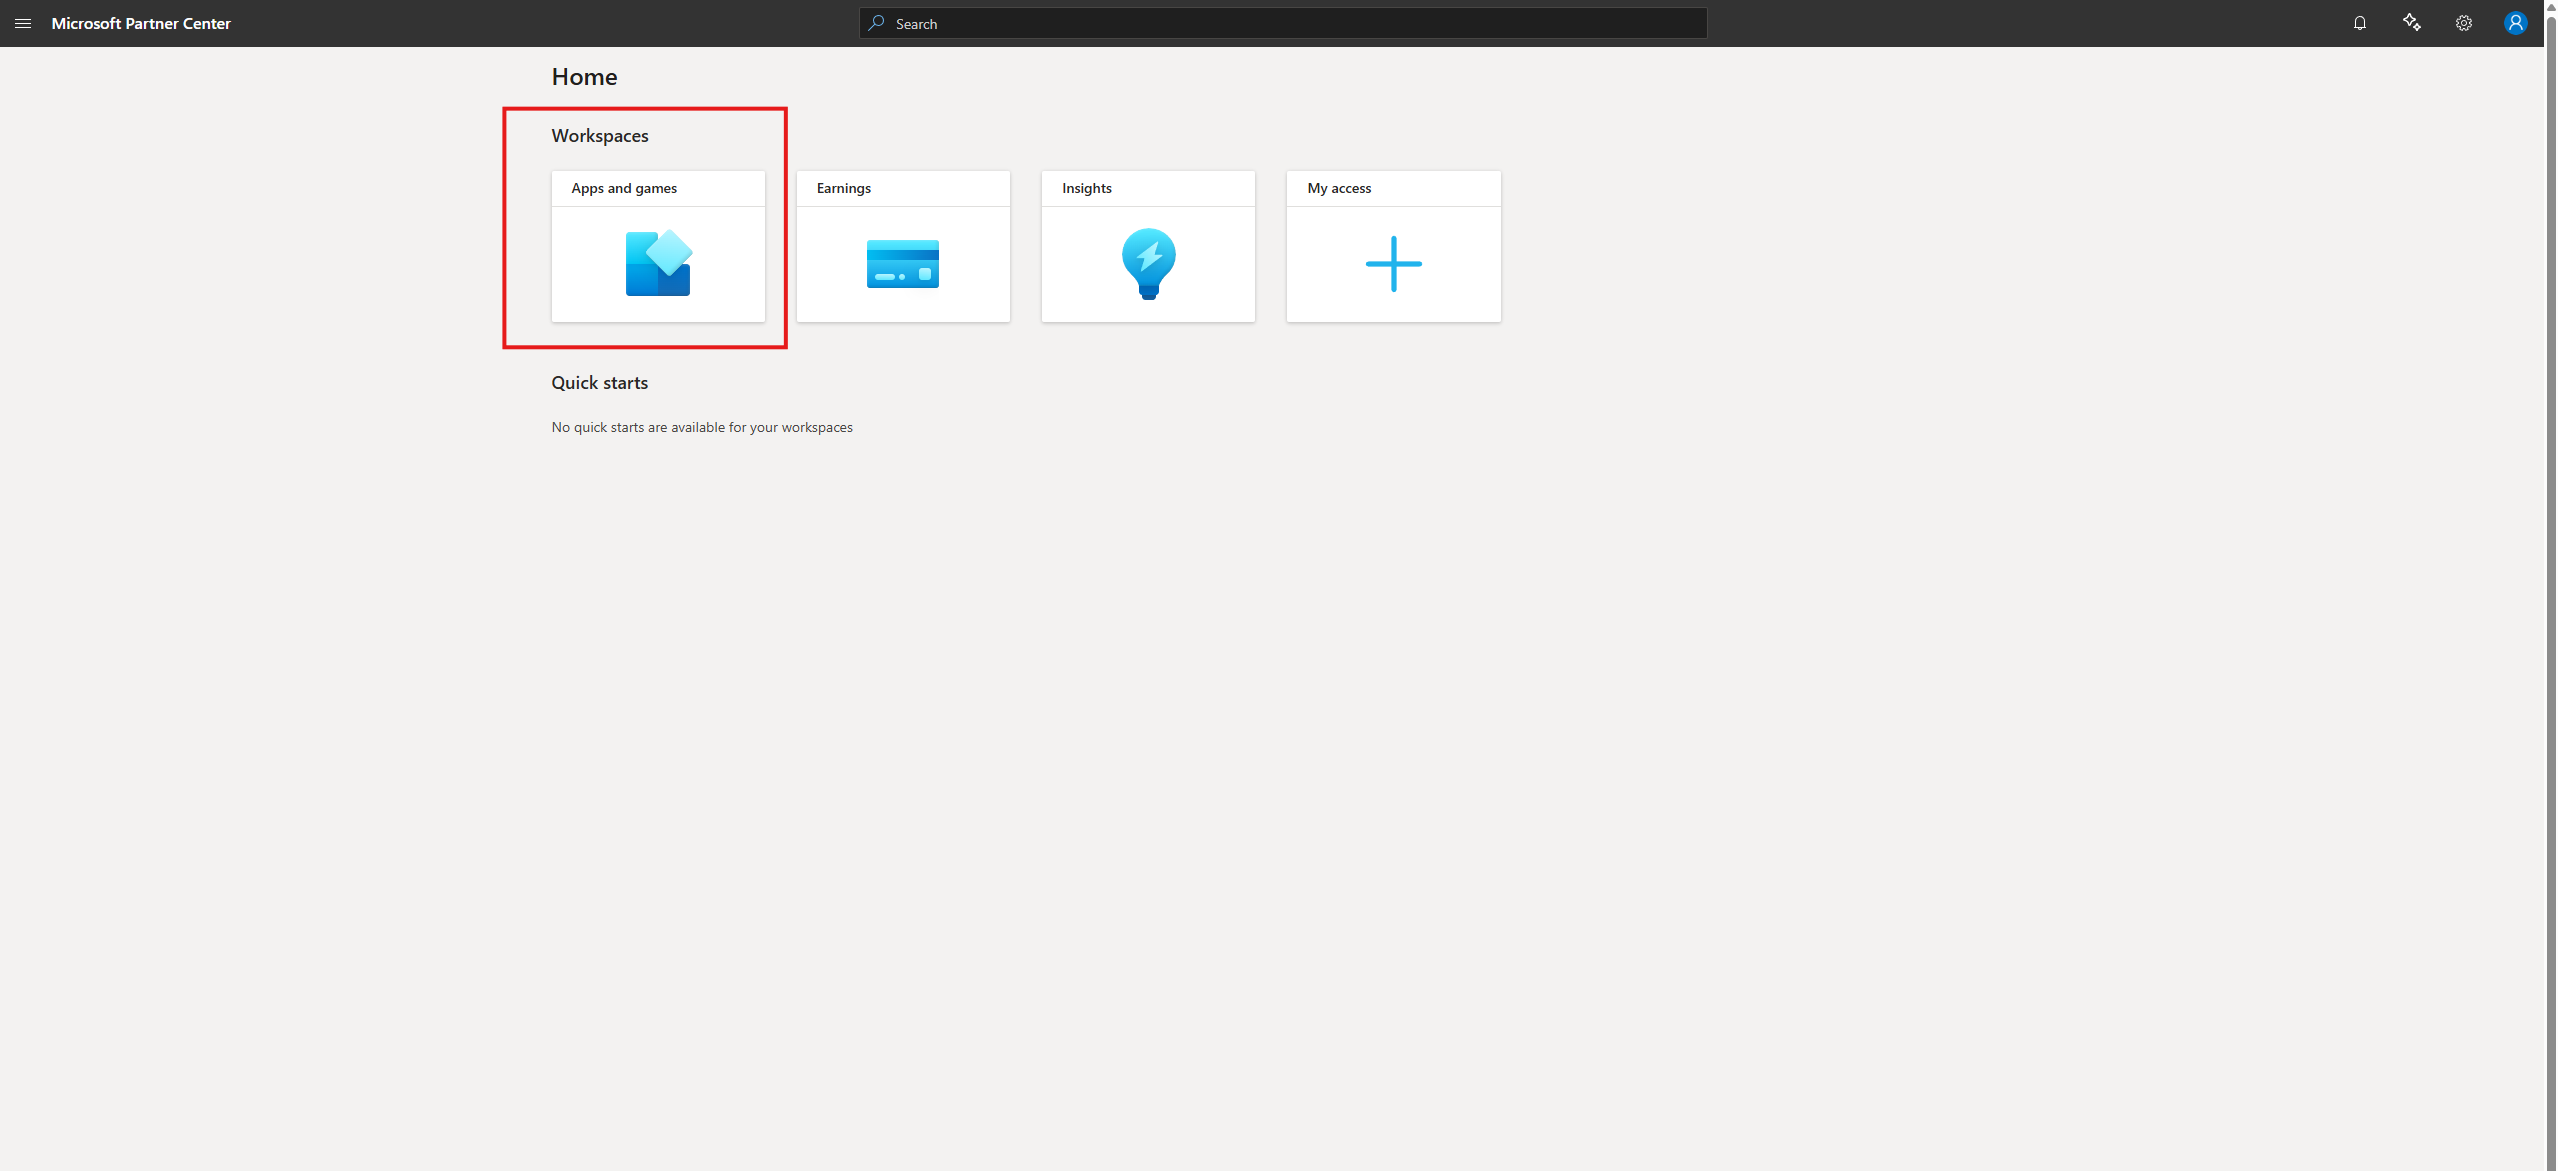The width and height of the screenshot is (2558, 1171).
Task: Open the Copilot sparkle icon
Action: pyautogui.click(x=2412, y=23)
